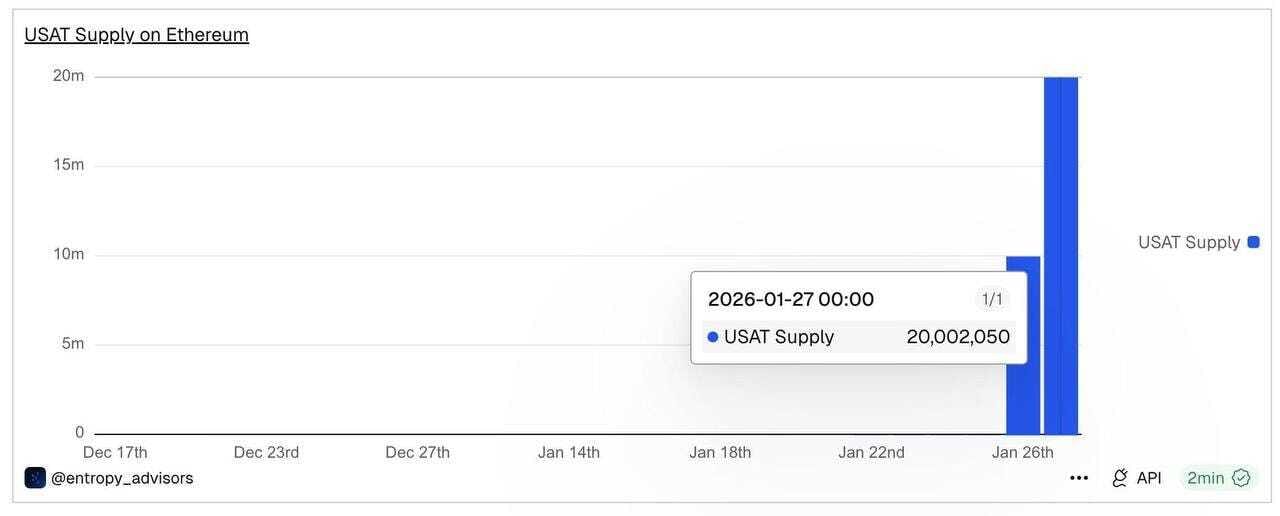Select the rightmost 20m supply bar
This screenshot has width=1280, height=516.
pos(1070,256)
